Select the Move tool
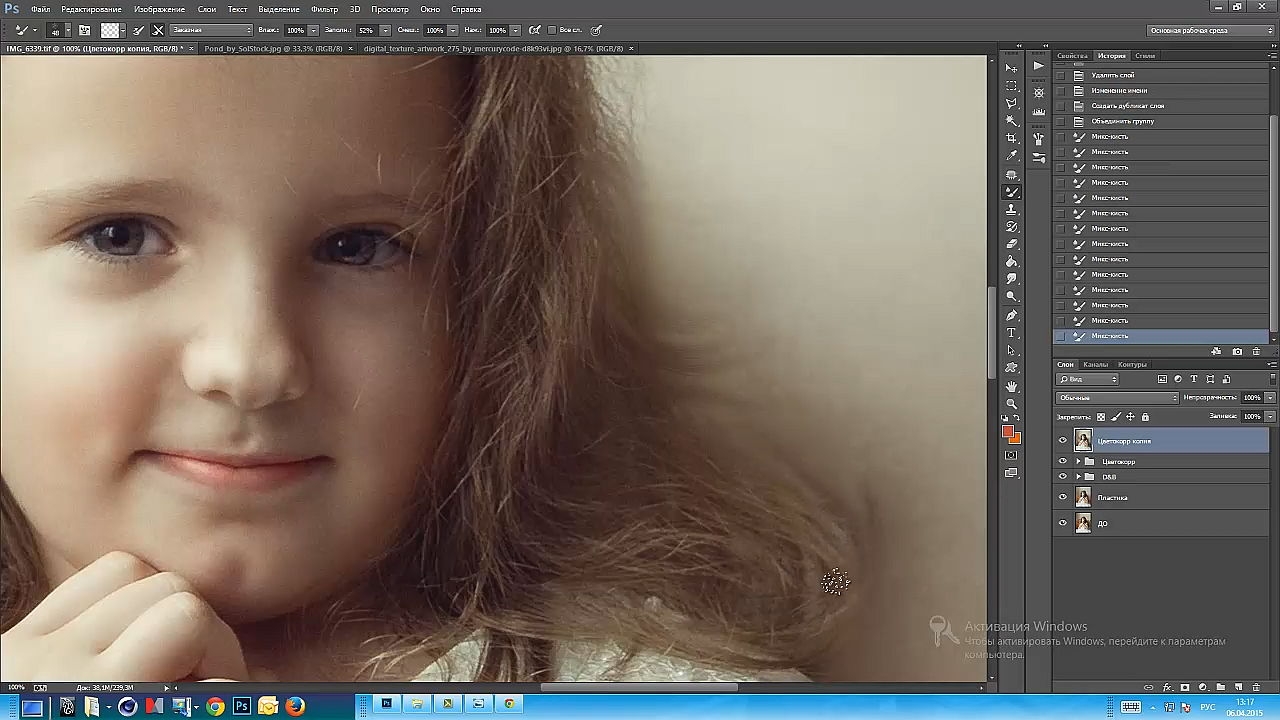 tap(1012, 67)
